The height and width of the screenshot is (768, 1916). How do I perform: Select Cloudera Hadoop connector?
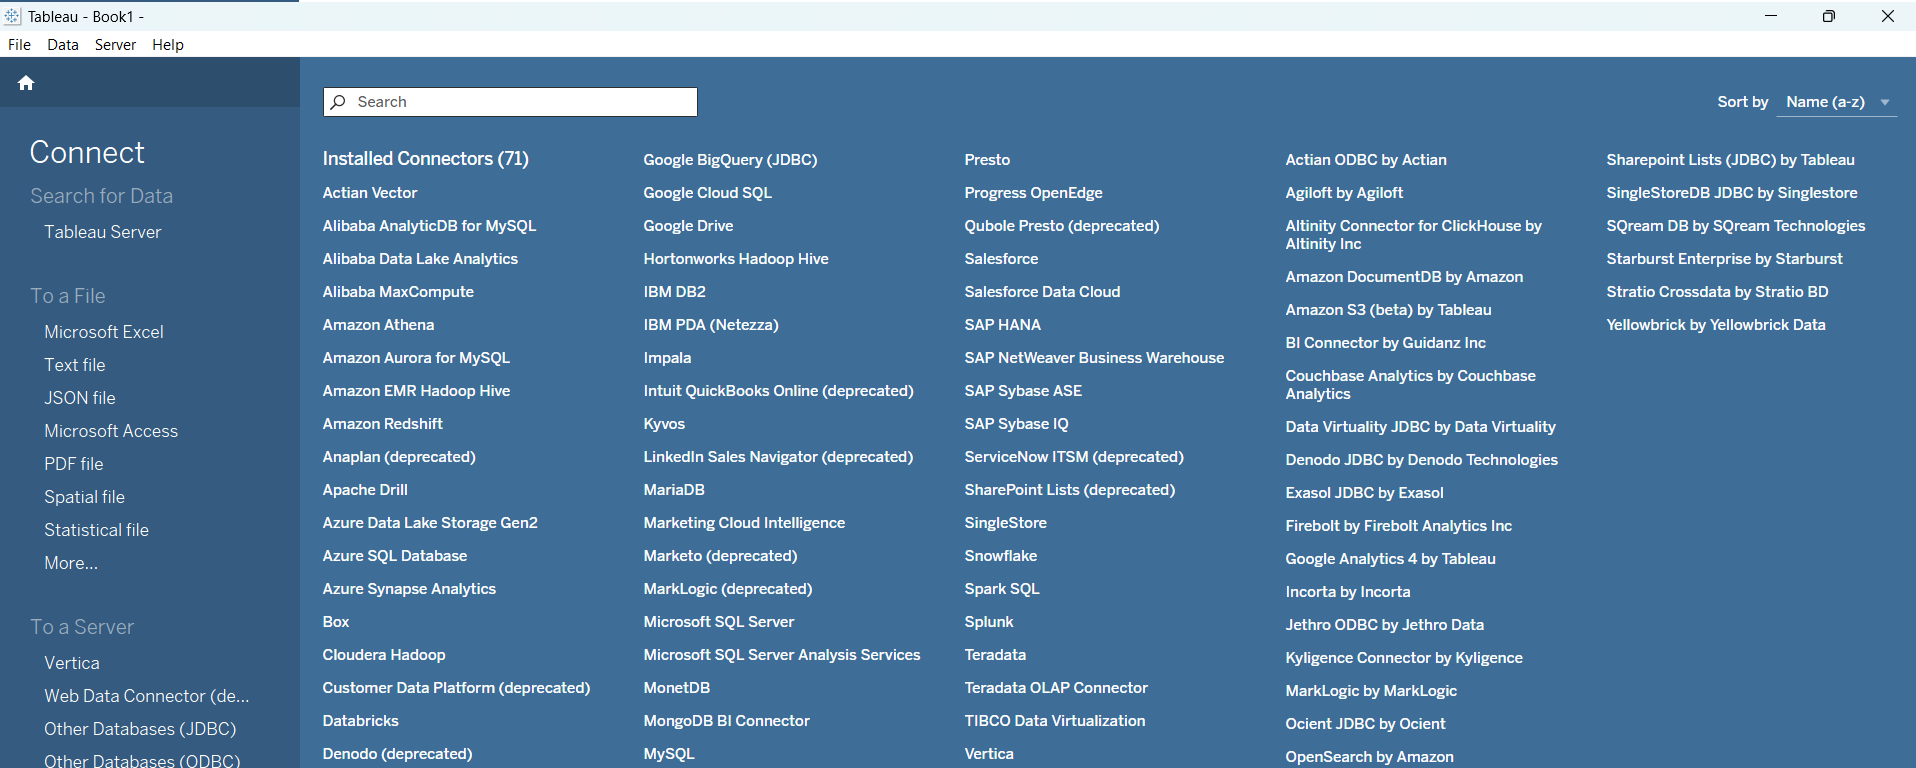click(x=384, y=655)
